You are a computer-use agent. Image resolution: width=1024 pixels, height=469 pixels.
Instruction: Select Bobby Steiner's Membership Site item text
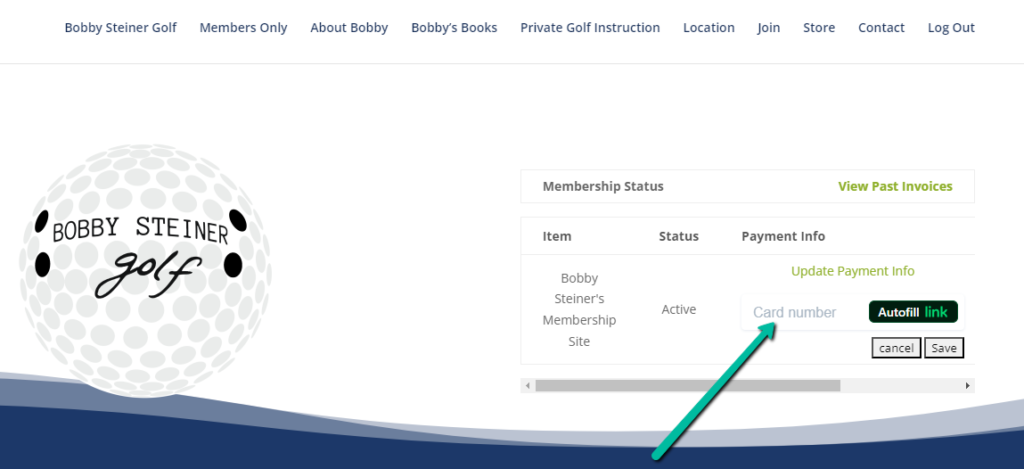tap(579, 310)
